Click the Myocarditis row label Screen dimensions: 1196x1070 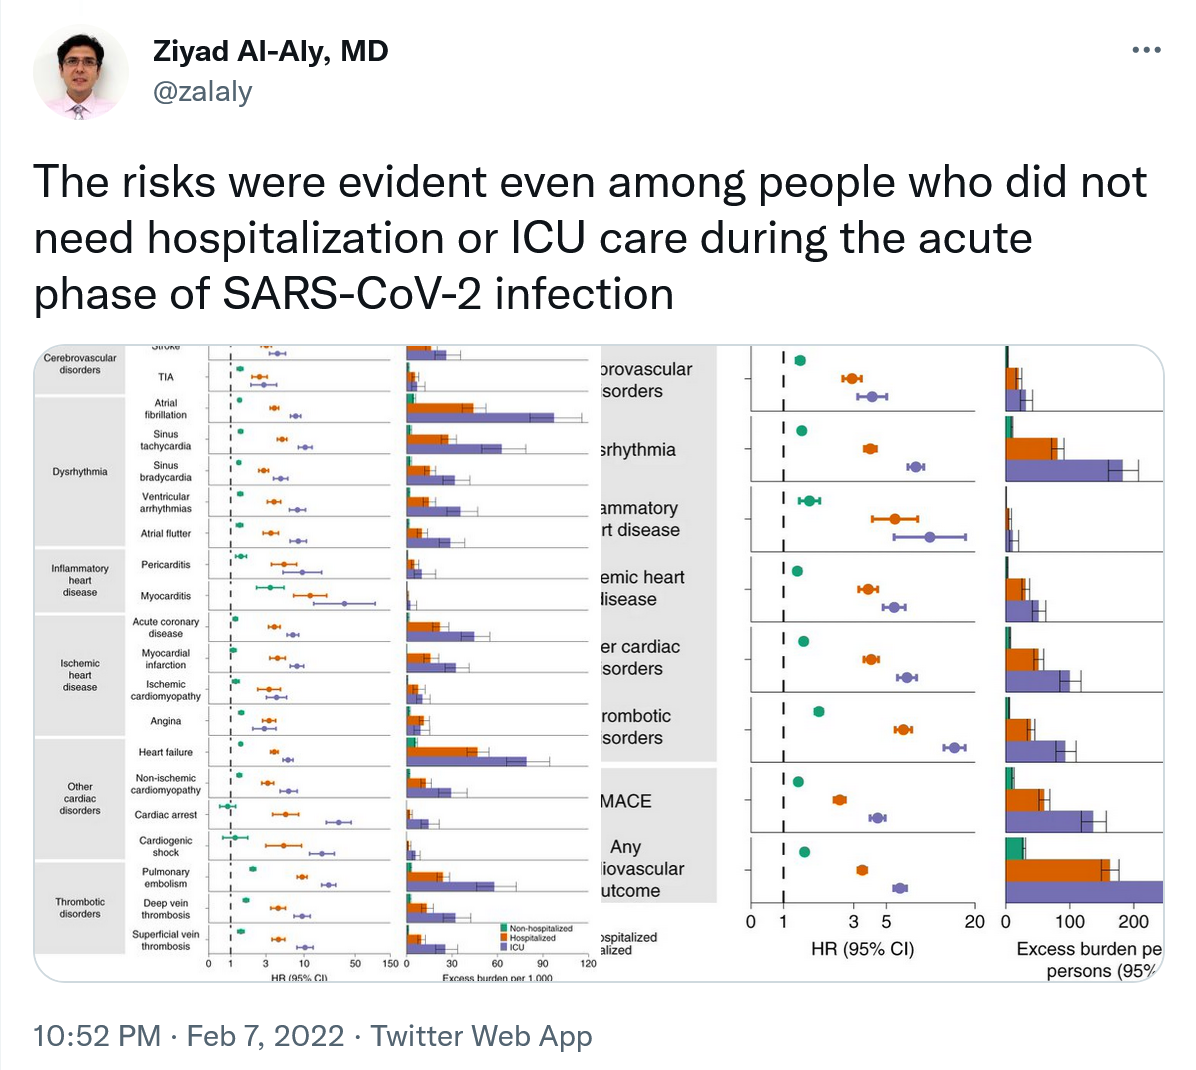click(x=166, y=596)
